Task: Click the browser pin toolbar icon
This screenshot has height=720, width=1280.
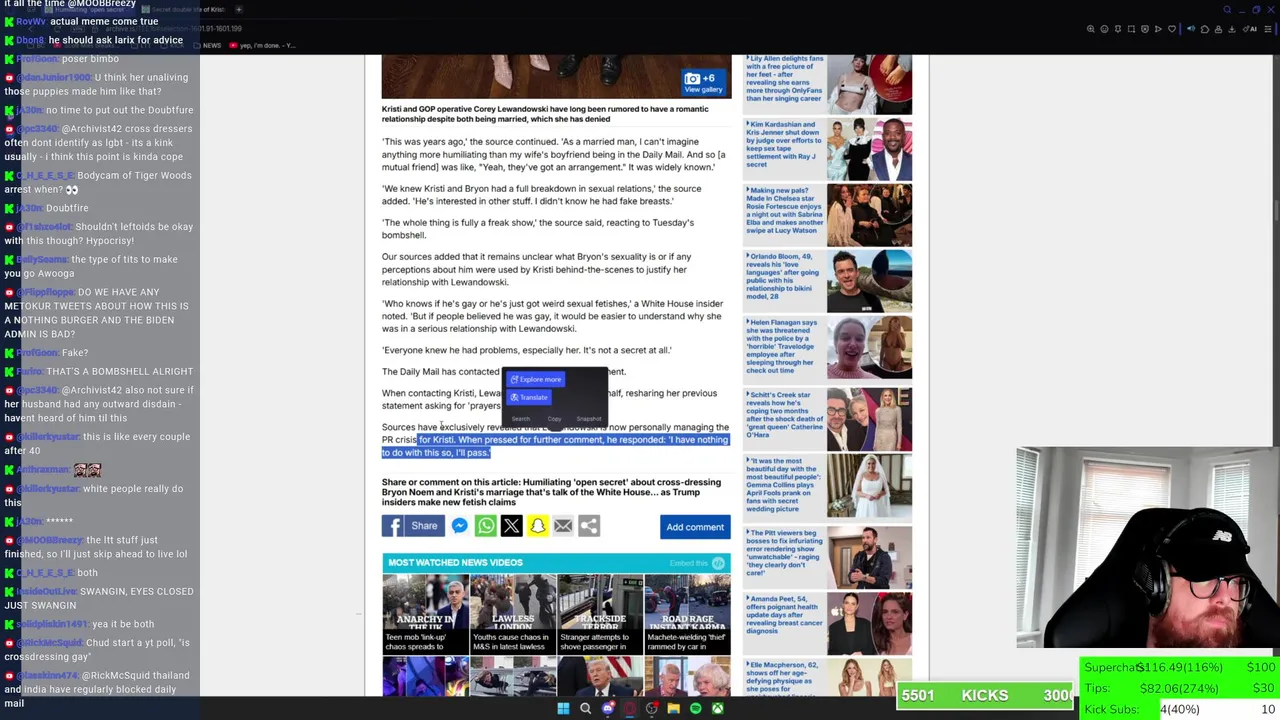Action: coord(1118,29)
